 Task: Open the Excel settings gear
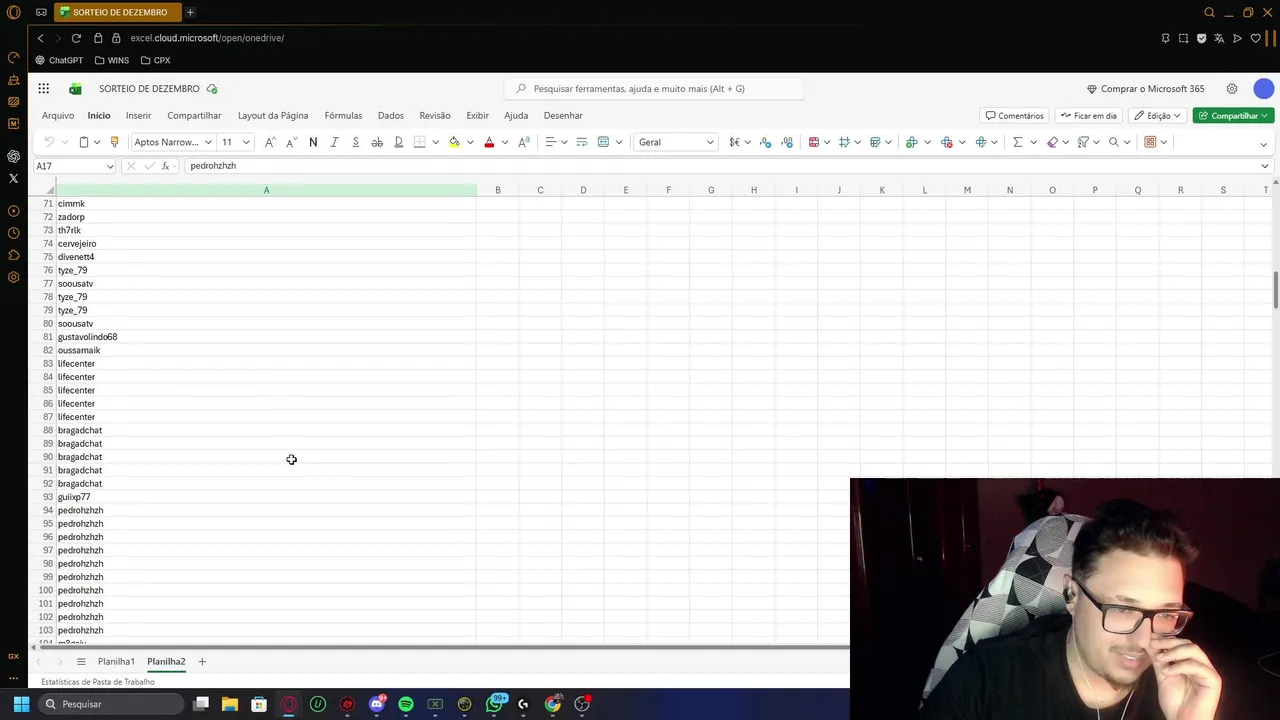click(x=1232, y=89)
